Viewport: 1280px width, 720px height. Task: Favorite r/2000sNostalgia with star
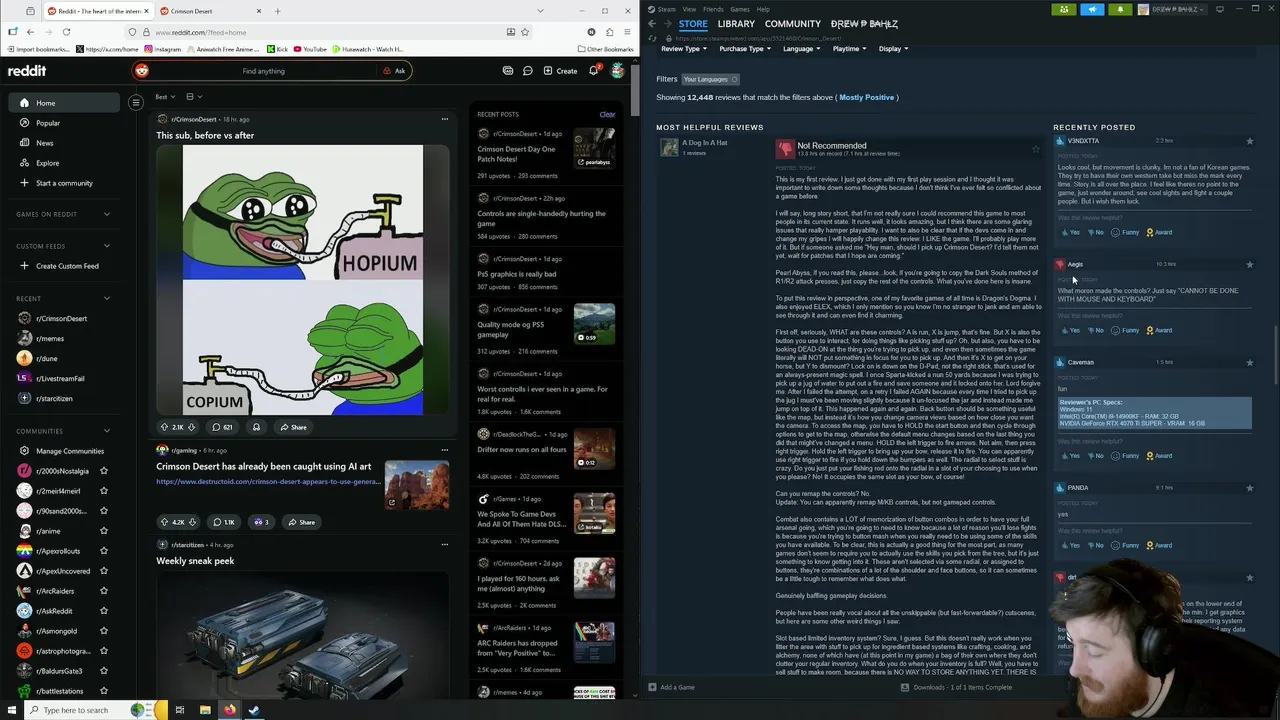tap(103, 471)
